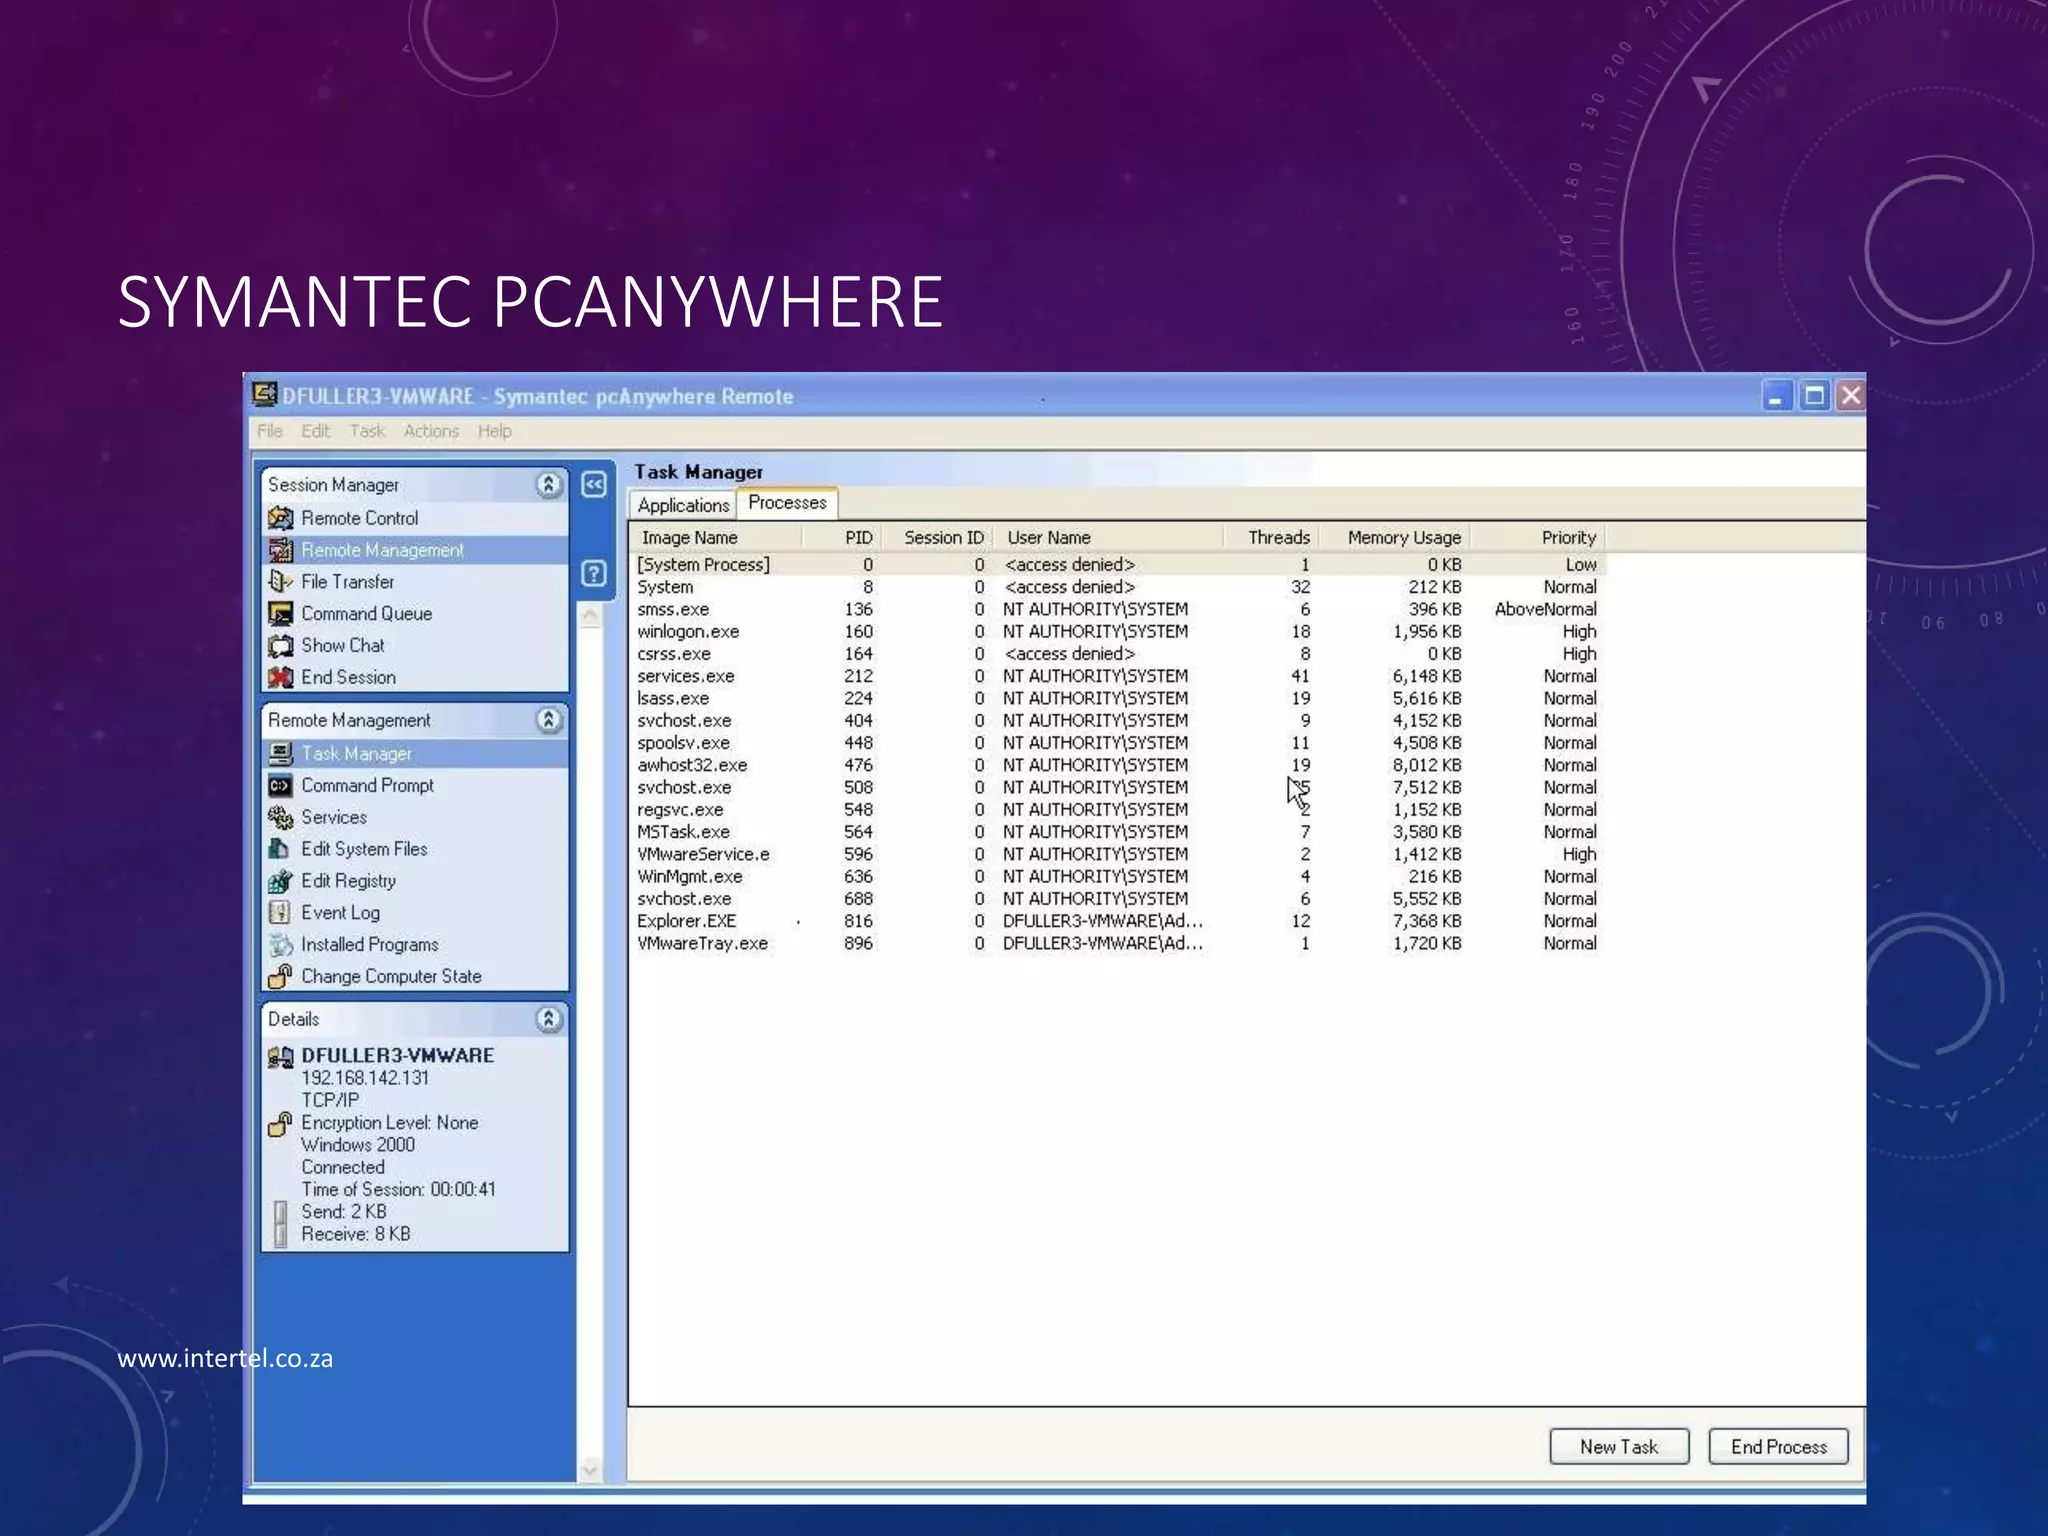Sort by the Threads column header
This screenshot has height=1536, width=2048.
tap(1271, 537)
